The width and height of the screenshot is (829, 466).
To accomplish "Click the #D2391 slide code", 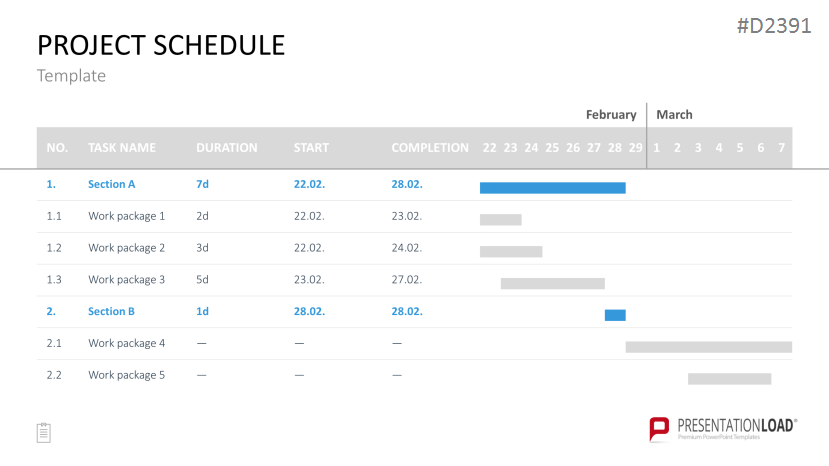I will 774,25.
